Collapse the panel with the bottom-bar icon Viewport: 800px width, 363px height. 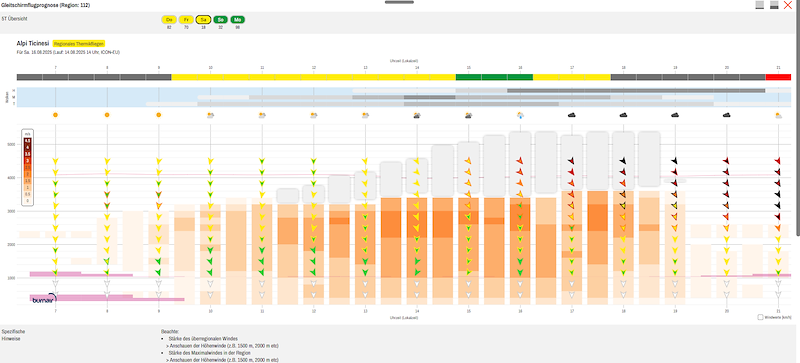tap(760, 5)
